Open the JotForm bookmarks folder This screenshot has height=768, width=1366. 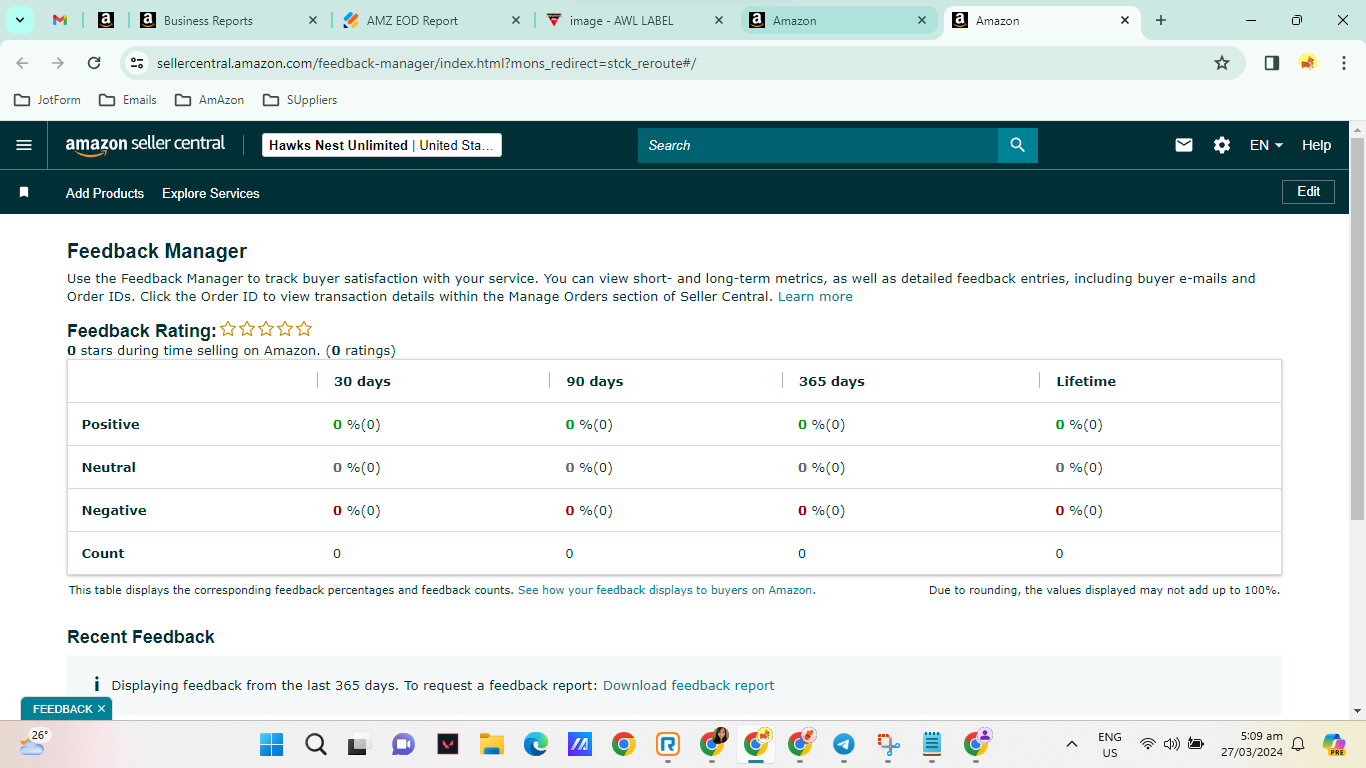tap(48, 100)
